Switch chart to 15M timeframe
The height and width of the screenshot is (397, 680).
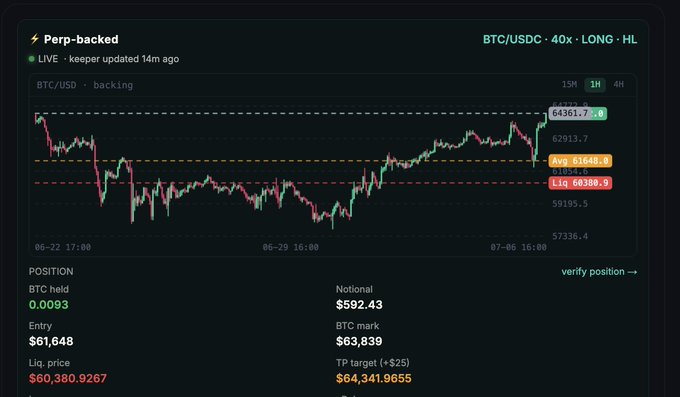pos(569,85)
